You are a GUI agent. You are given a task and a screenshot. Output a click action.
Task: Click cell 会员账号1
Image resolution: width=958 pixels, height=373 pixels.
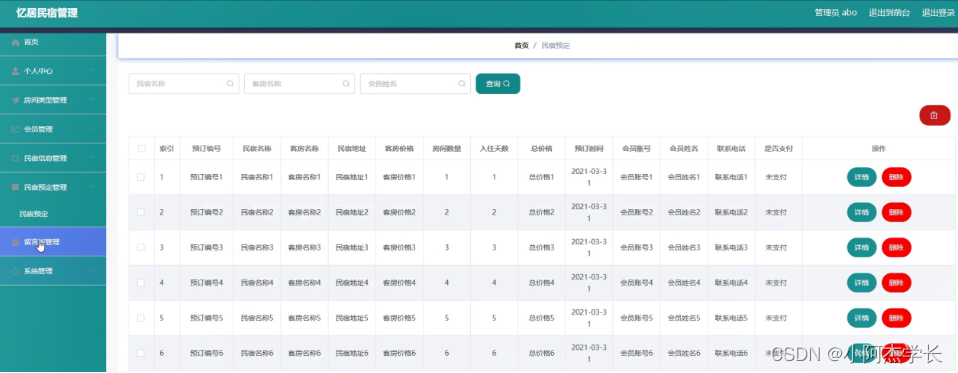point(637,177)
